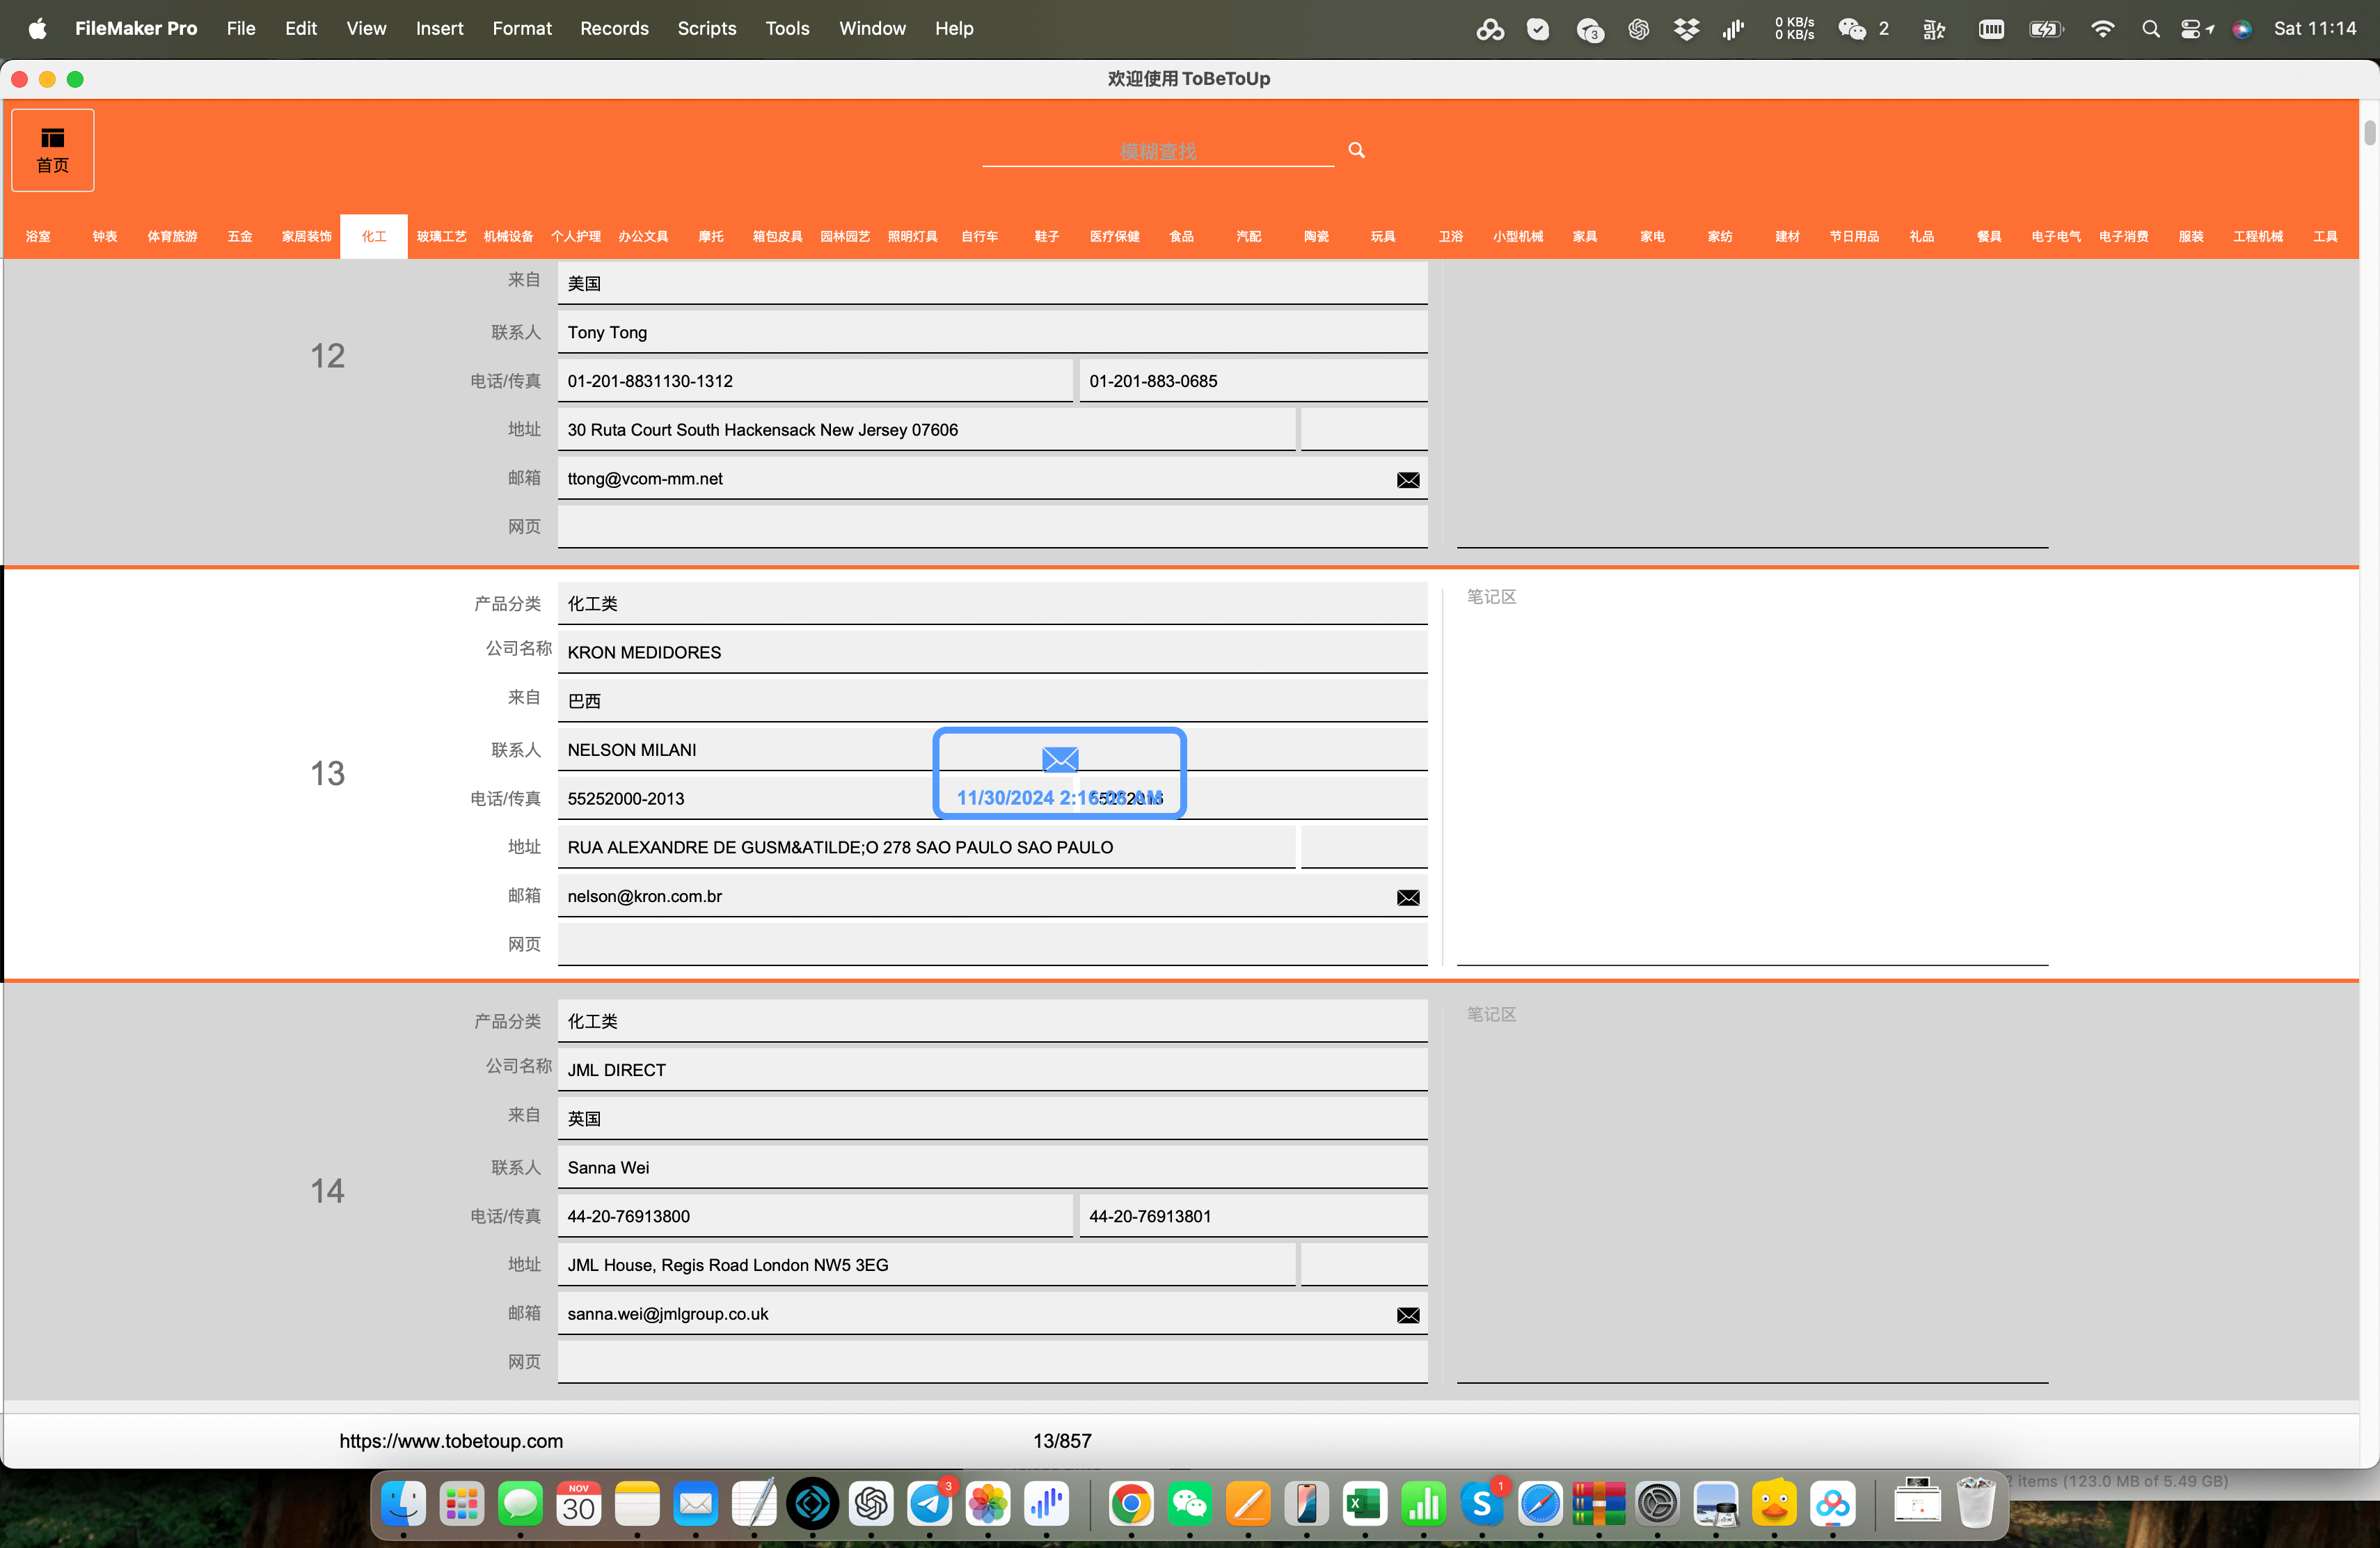Open Photos app in the Dock
2380x1548 pixels.
[x=988, y=1503]
